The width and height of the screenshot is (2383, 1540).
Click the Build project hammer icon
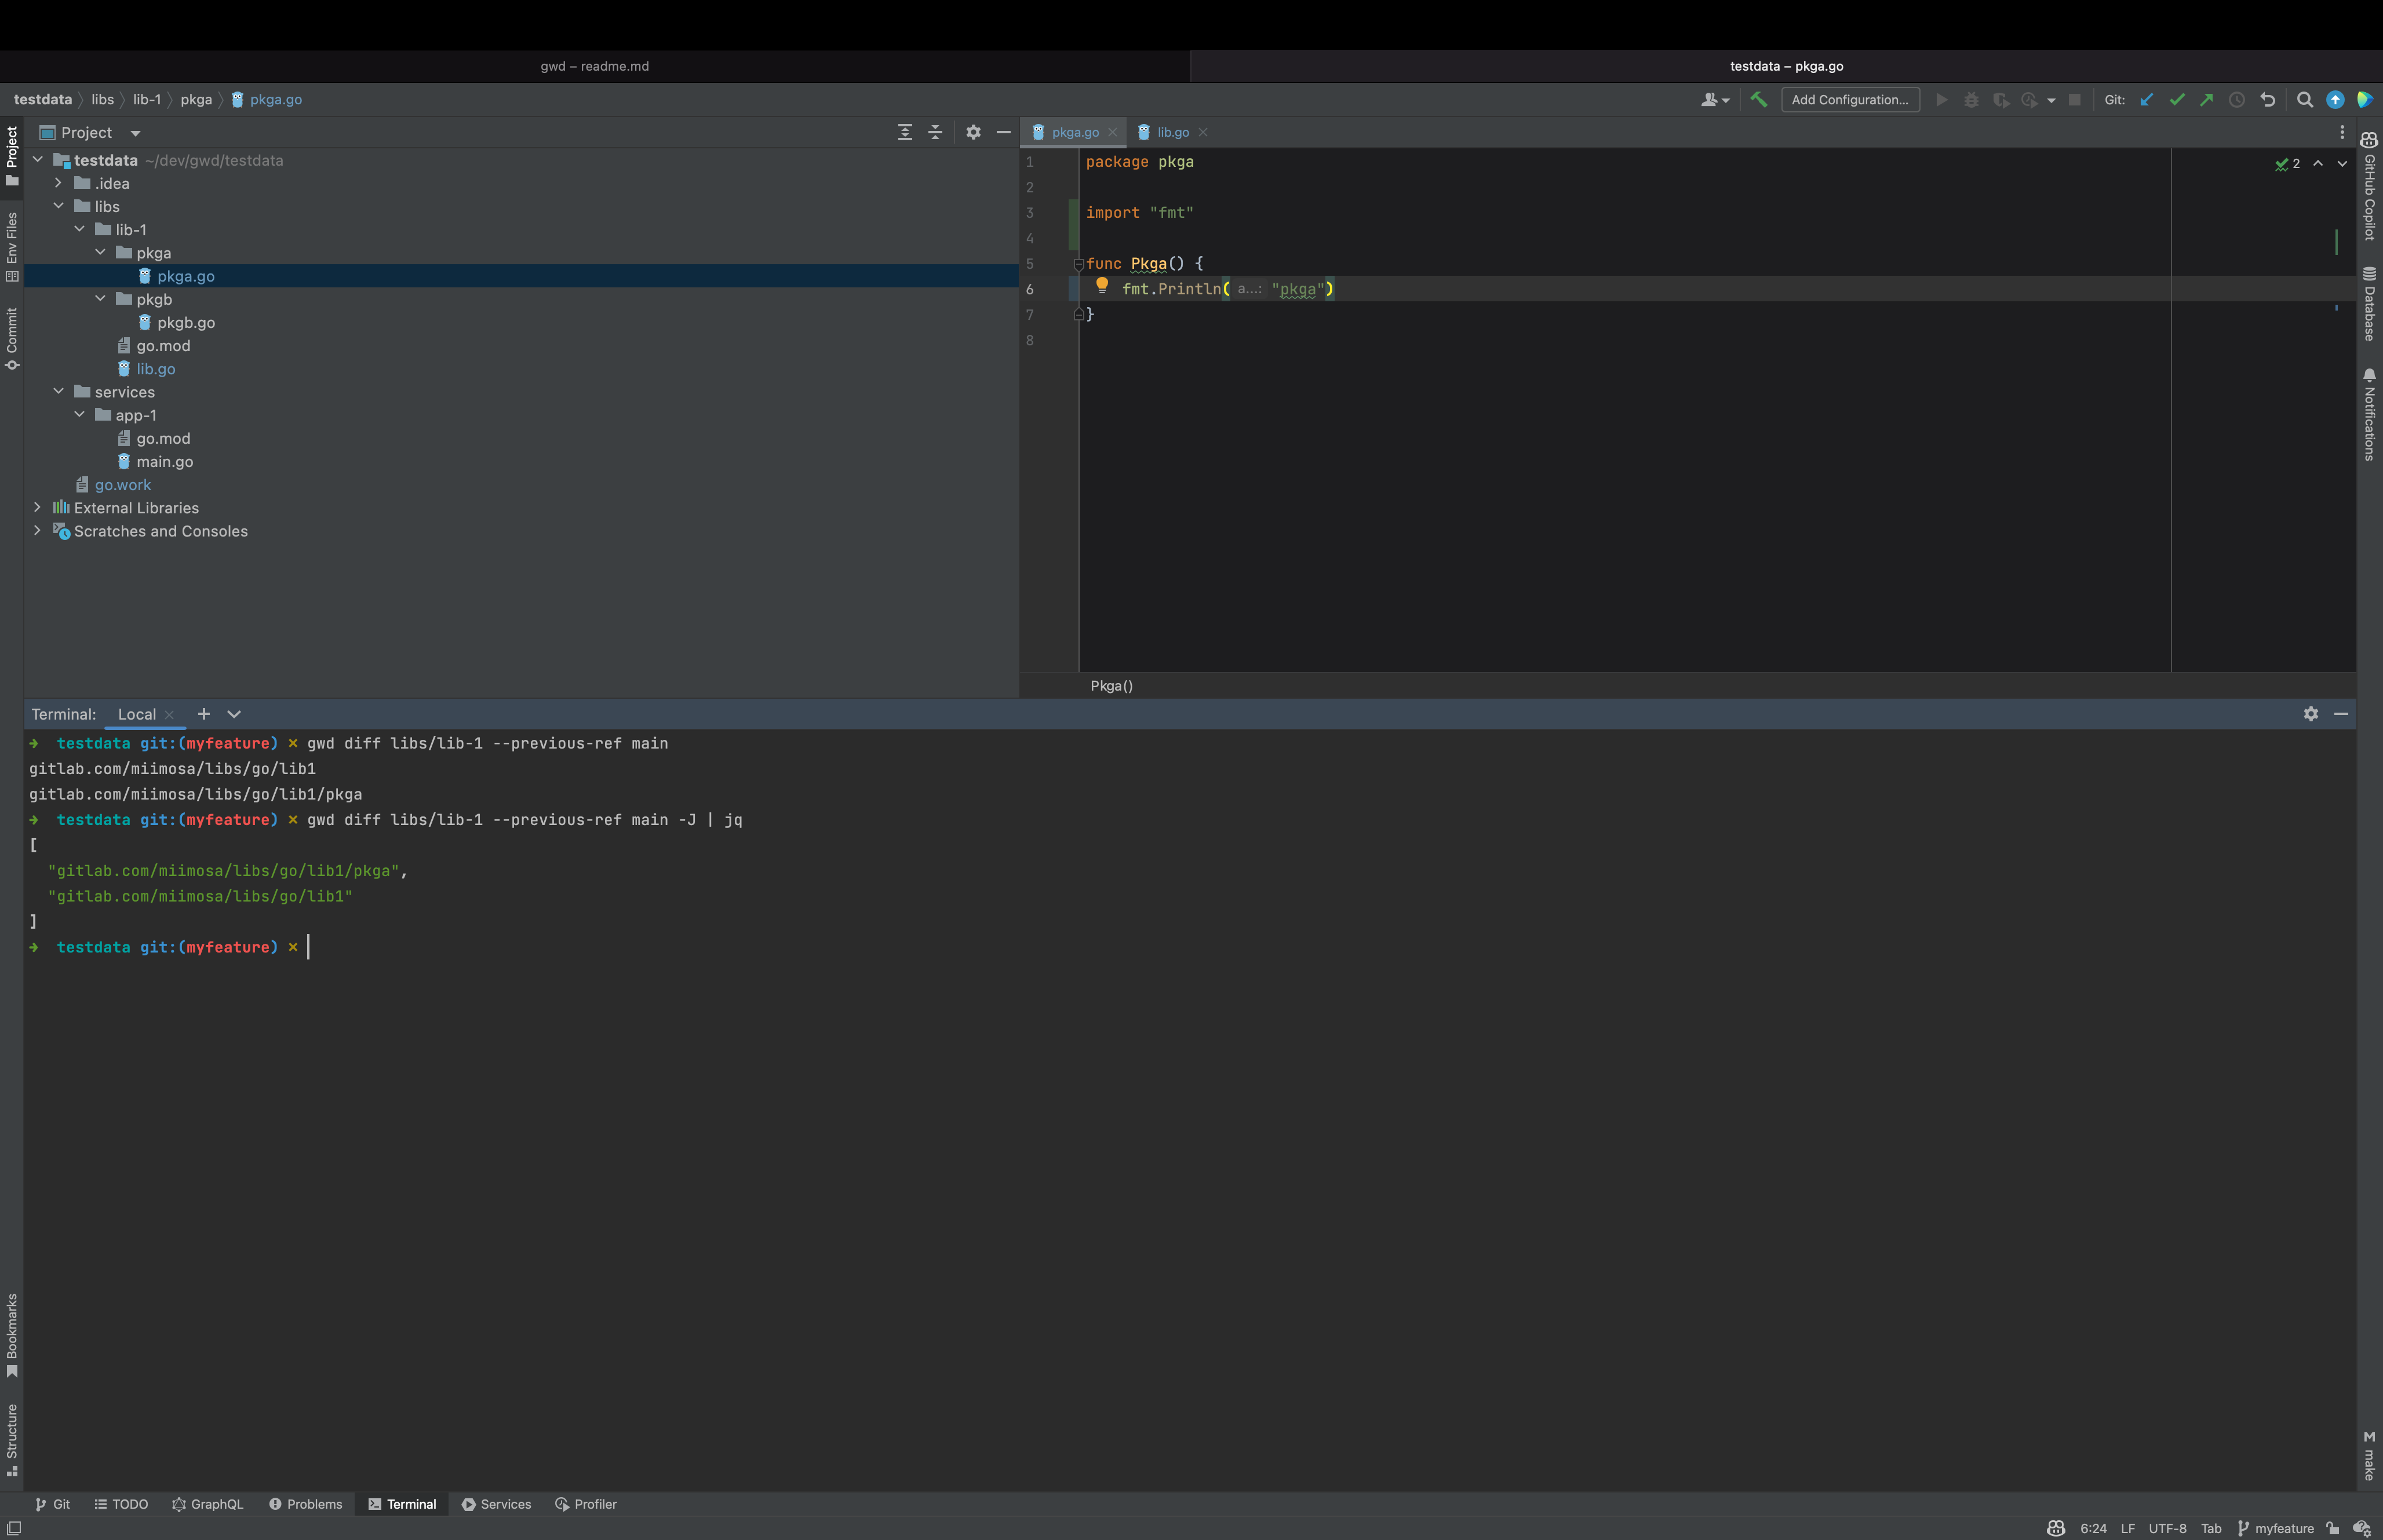(x=1758, y=99)
